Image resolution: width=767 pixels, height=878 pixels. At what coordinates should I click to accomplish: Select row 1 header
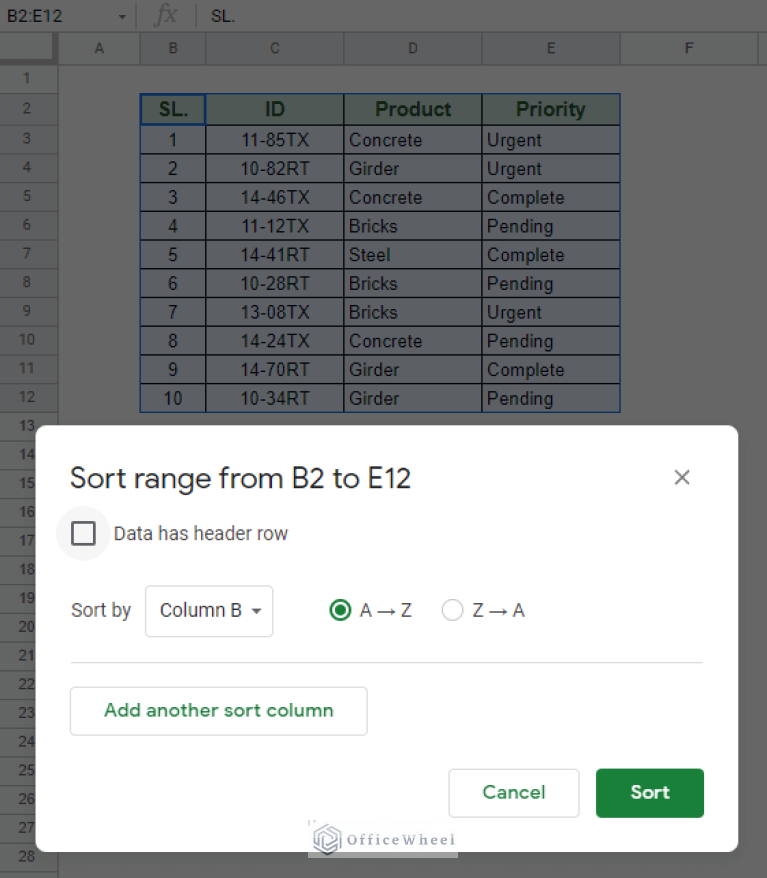click(27, 79)
